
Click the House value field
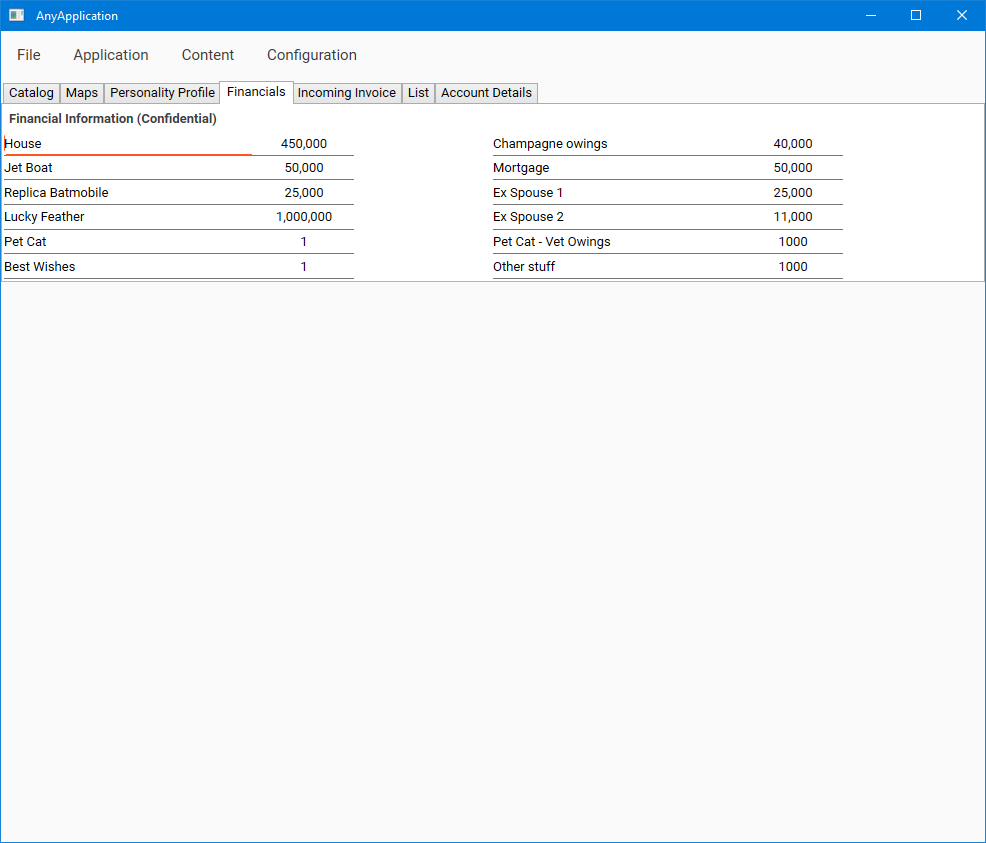[x=304, y=144]
